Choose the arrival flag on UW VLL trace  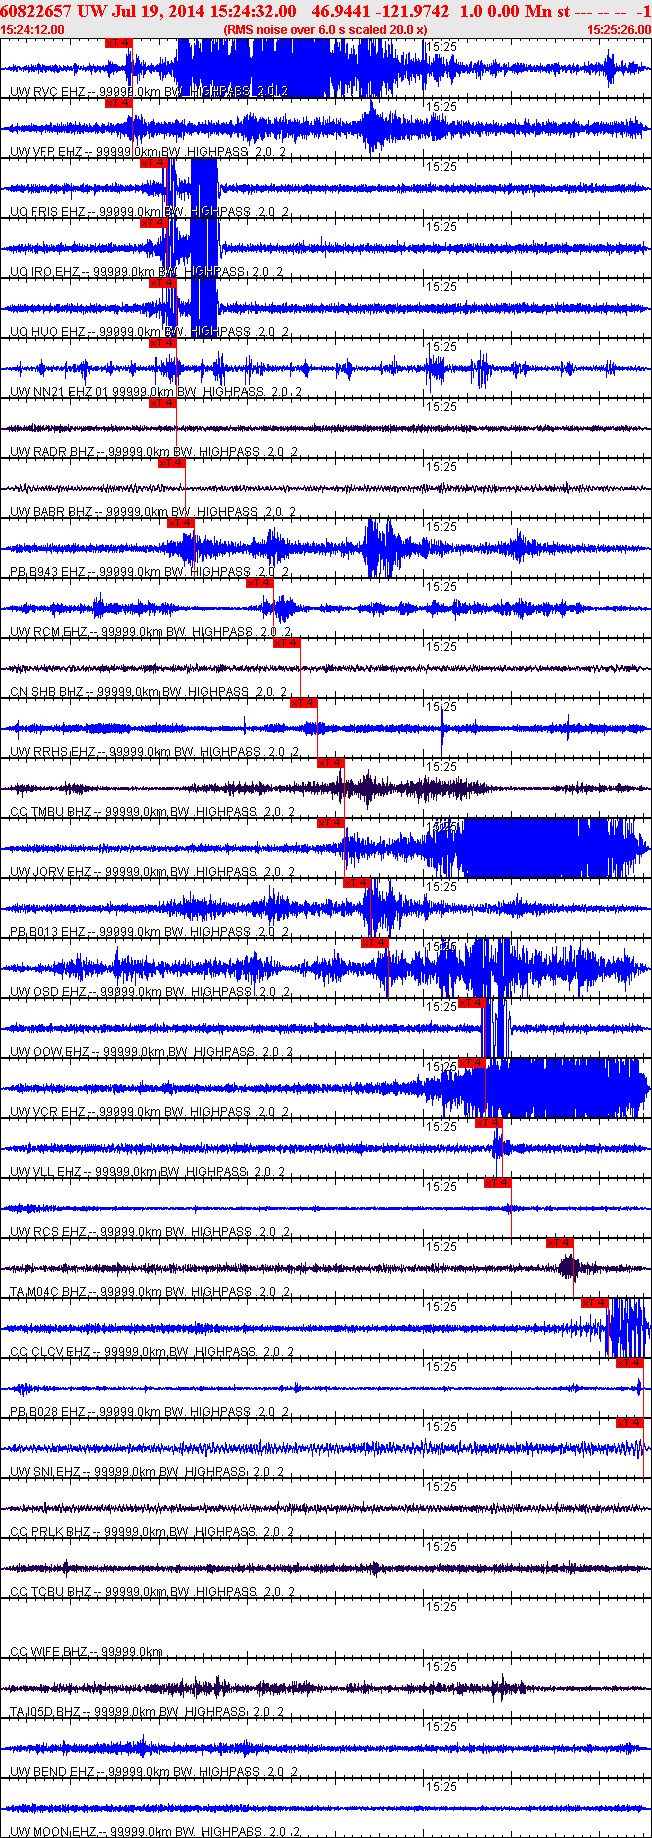pyautogui.click(x=488, y=1123)
